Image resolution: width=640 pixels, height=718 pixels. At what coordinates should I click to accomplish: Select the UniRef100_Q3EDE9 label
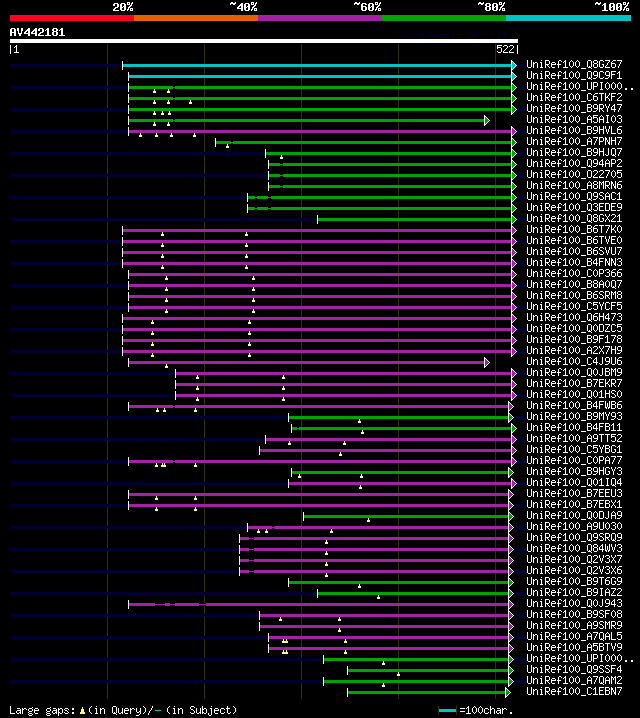click(574, 207)
